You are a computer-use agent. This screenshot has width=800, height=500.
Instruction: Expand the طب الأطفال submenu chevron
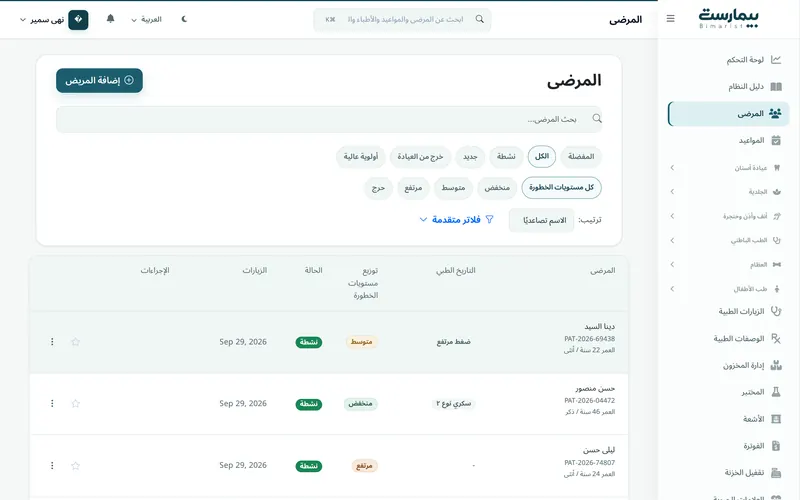point(672,289)
